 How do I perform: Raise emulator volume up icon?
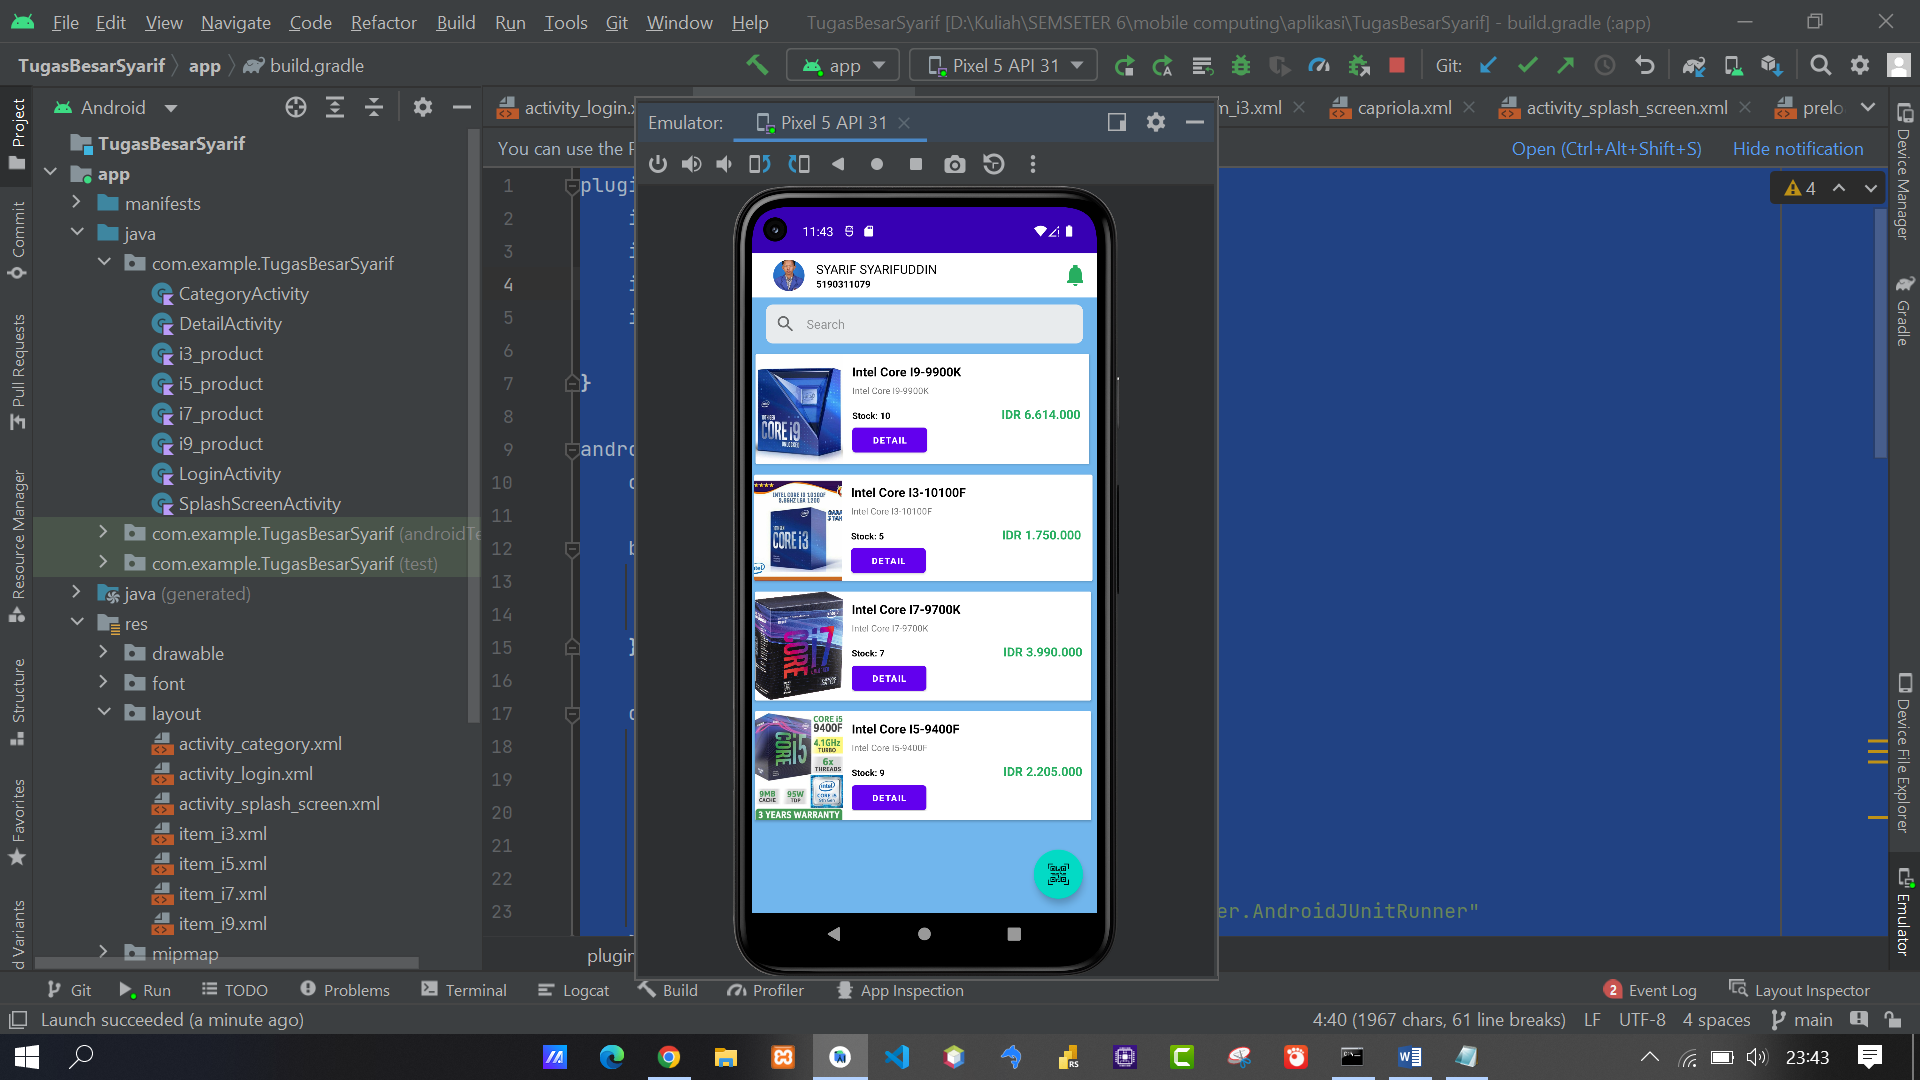click(x=691, y=164)
